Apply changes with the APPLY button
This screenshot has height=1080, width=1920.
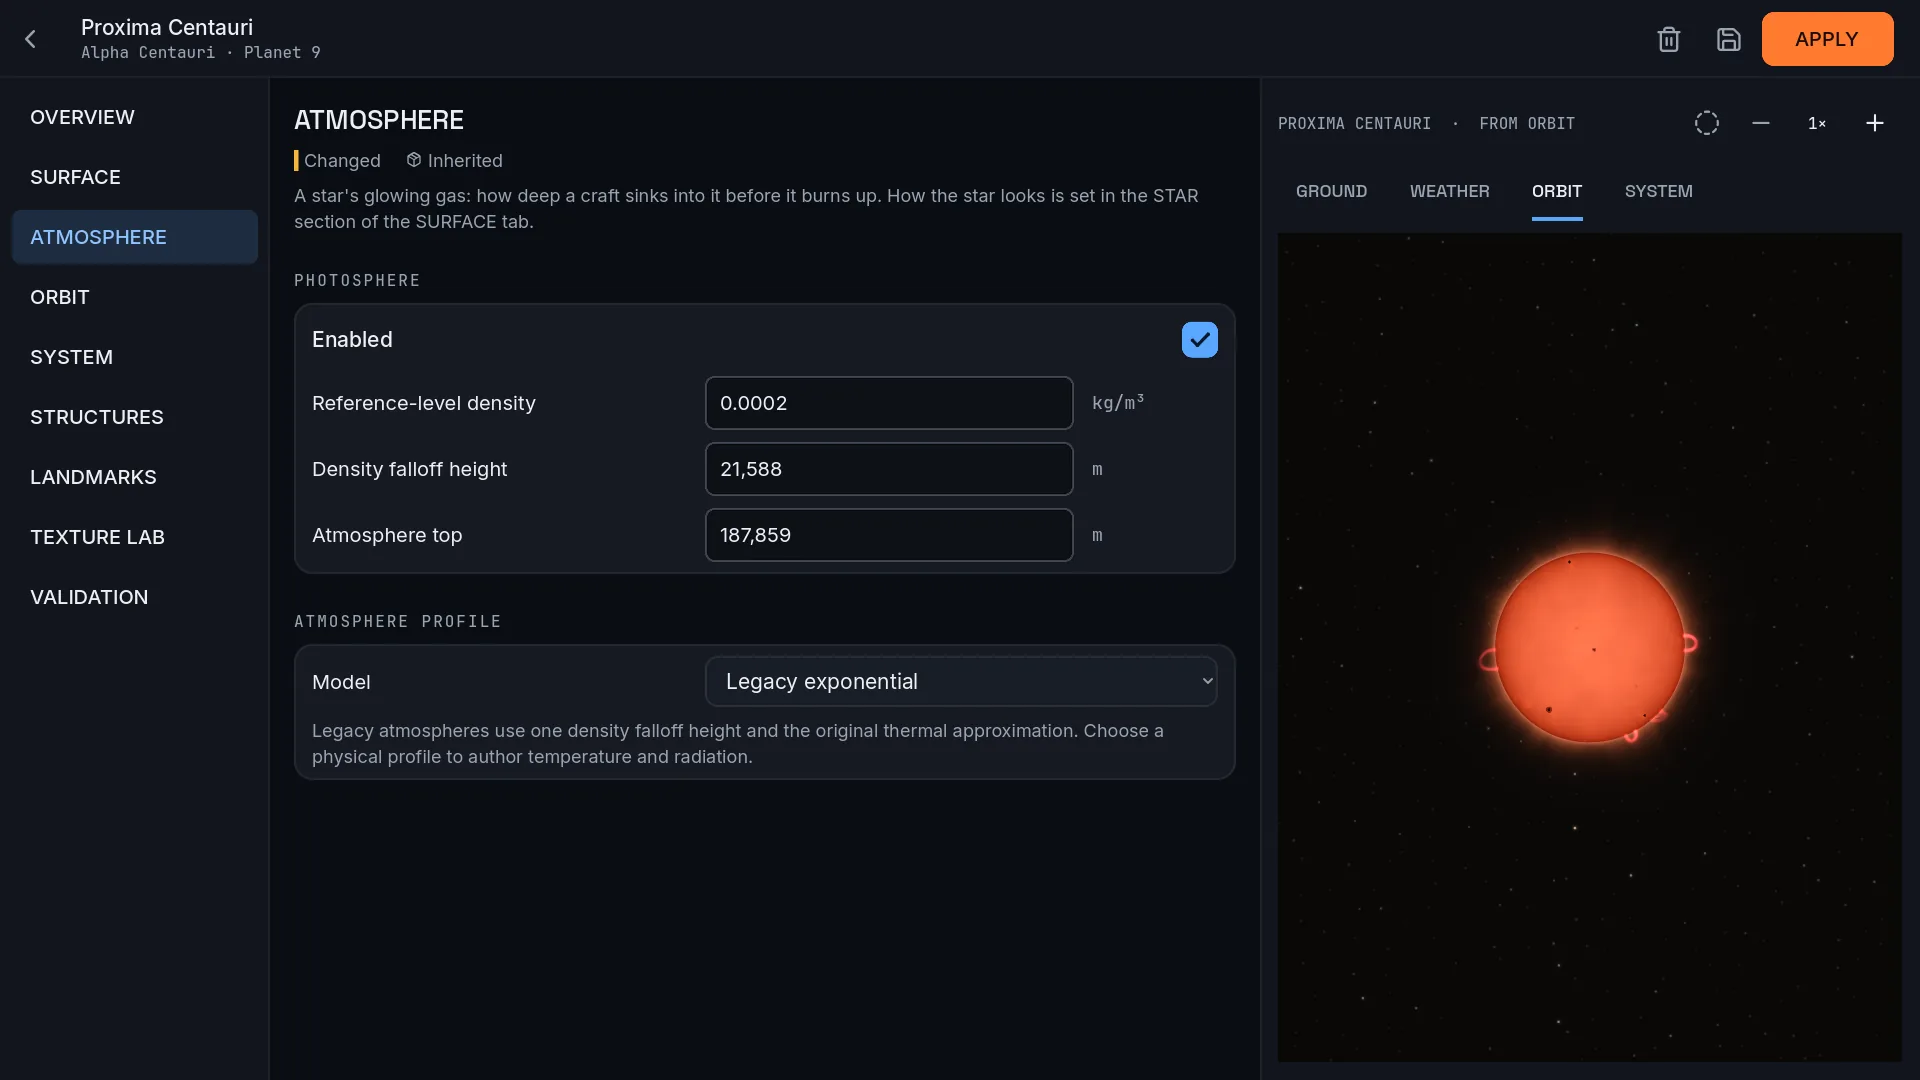[1826, 39]
